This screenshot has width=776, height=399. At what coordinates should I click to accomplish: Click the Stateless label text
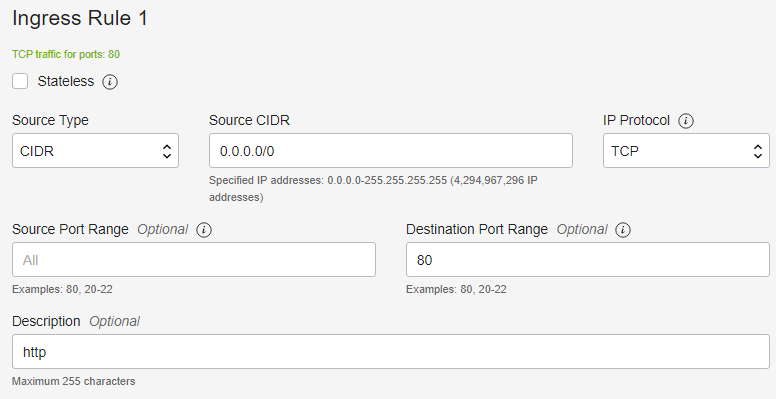point(66,81)
